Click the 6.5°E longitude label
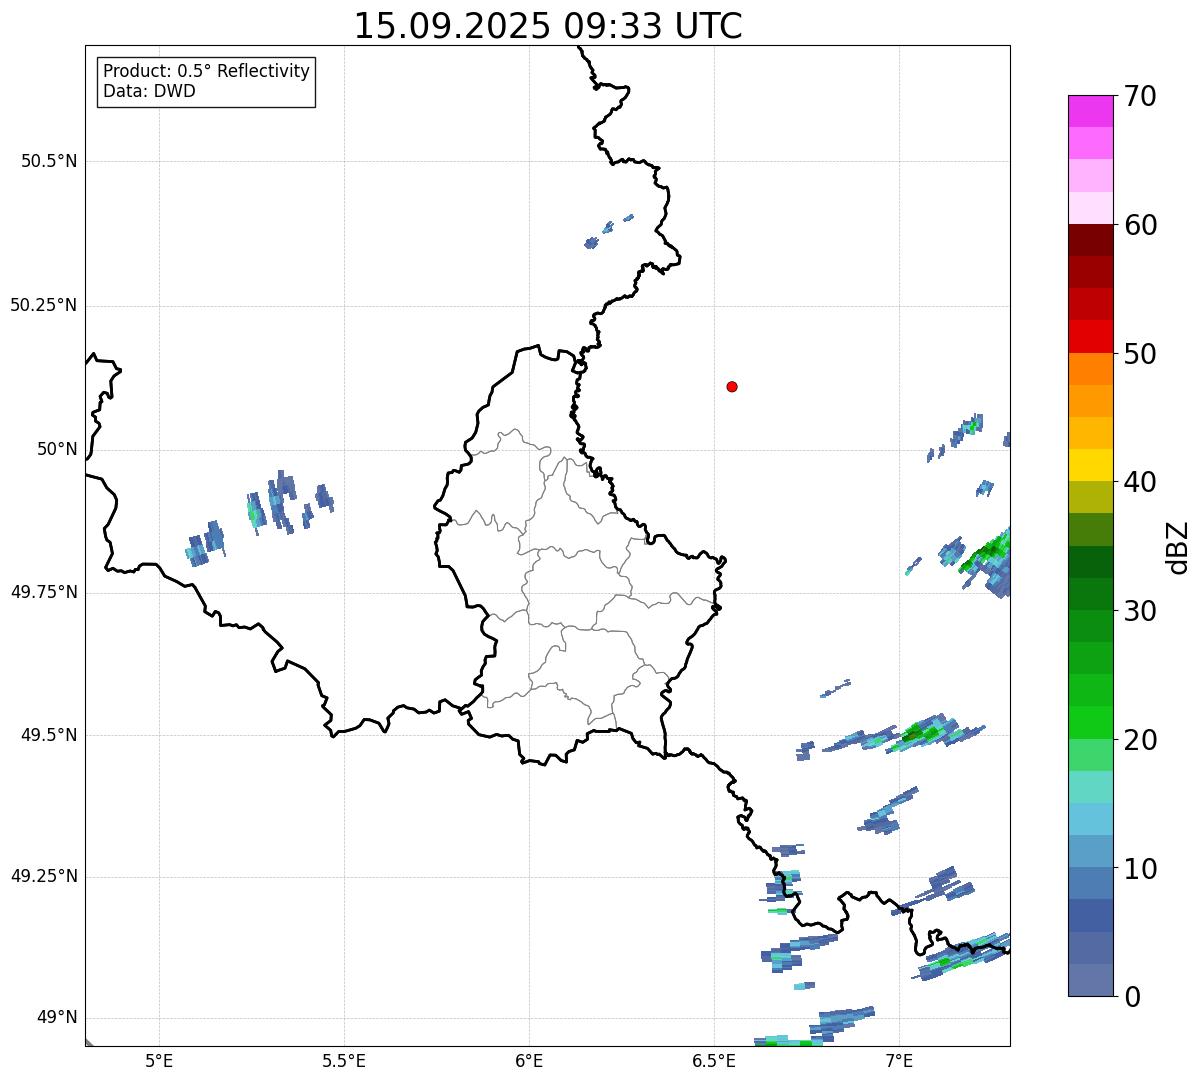 point(714,1060)
